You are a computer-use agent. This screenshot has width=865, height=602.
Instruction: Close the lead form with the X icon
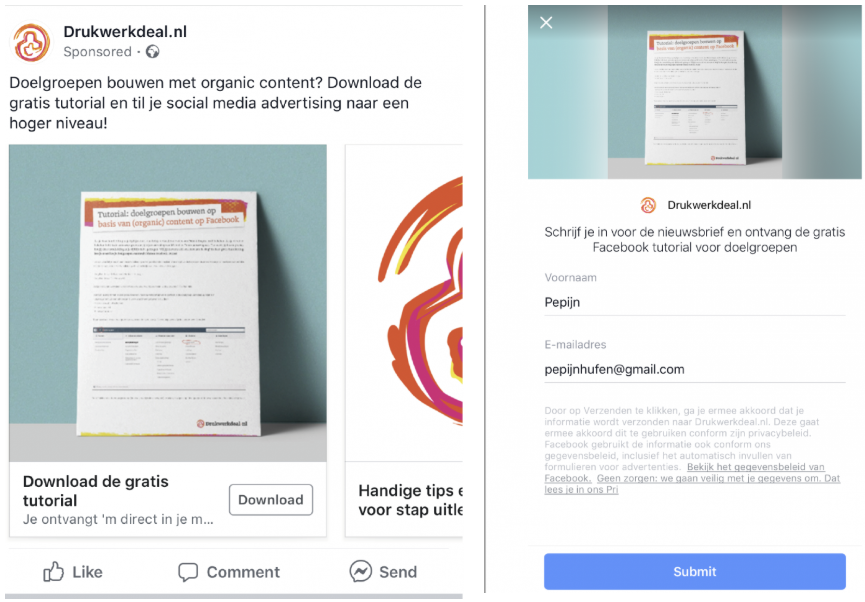pyautogui.click(x=546, y=23)
